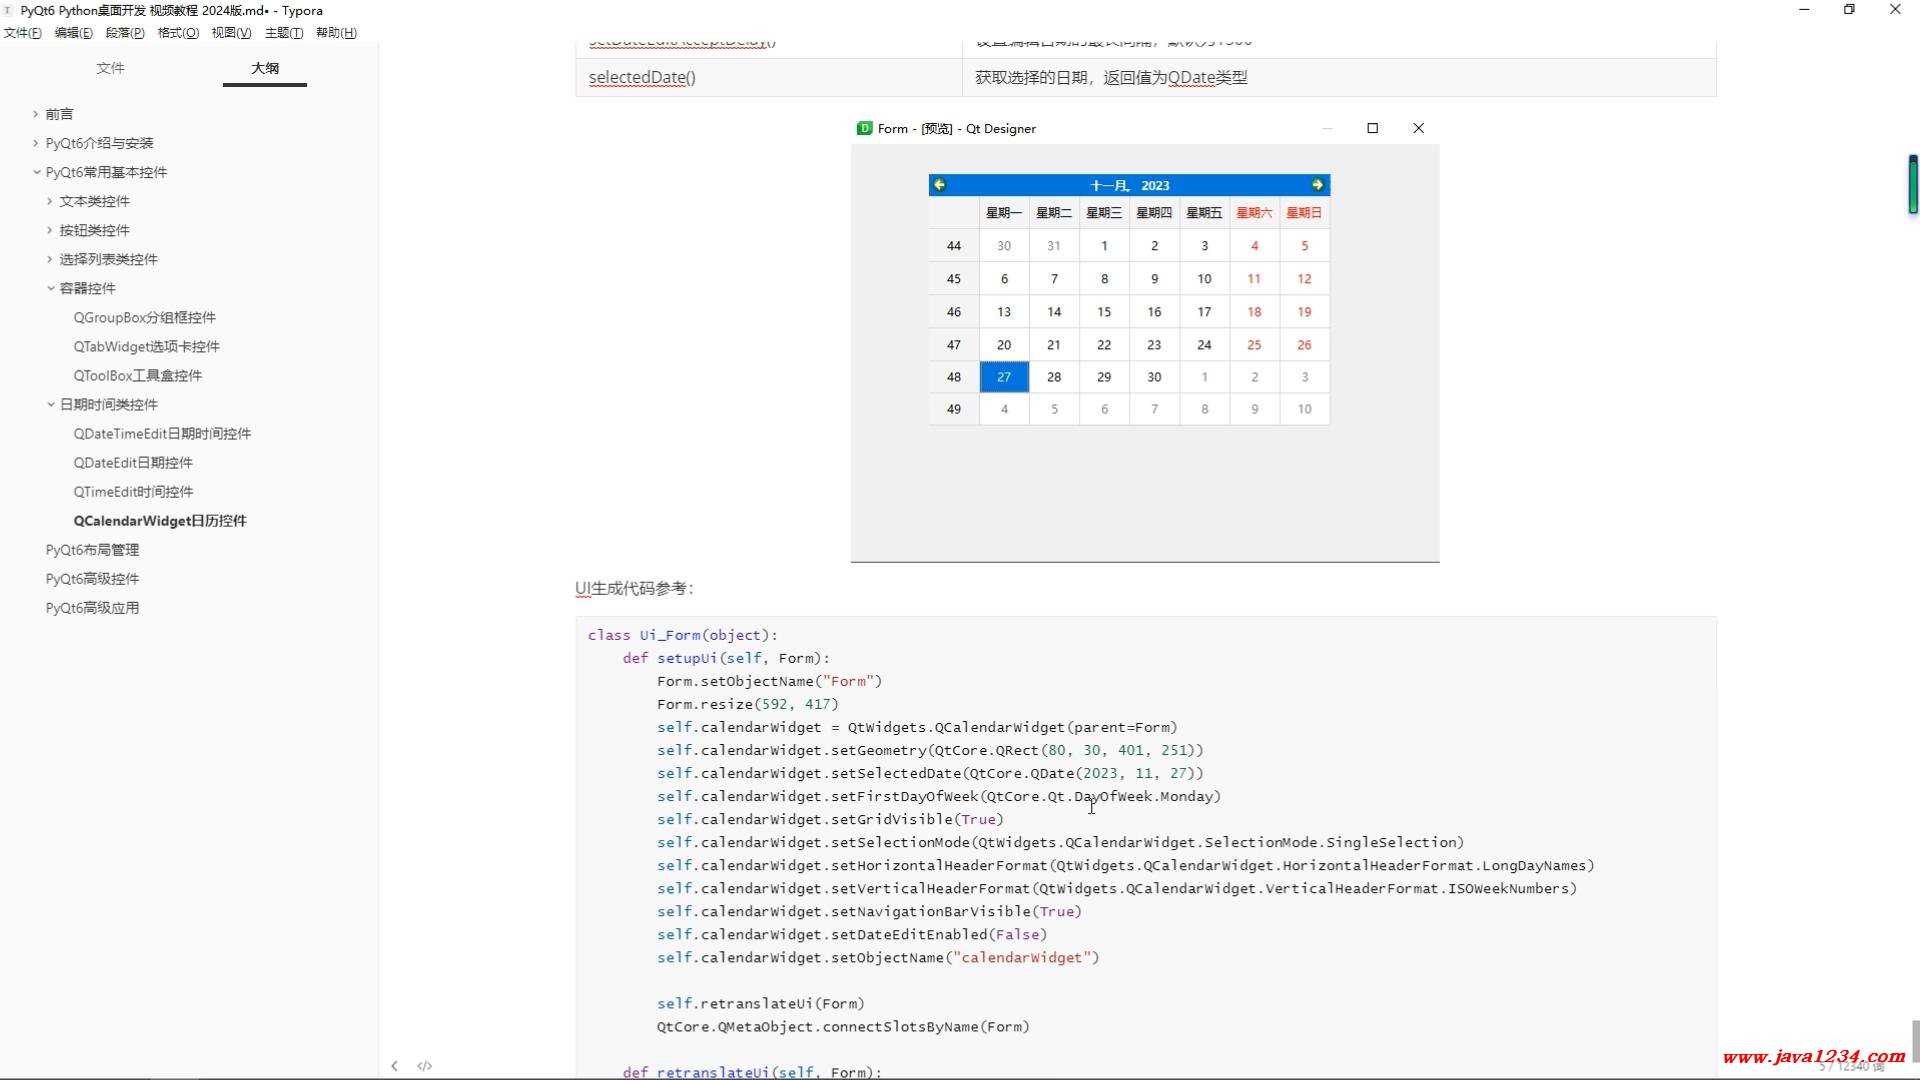Viewport: 1920px width, 1080px height.
Task: Toggle source code mode icon
Action: click(425, 1066)
